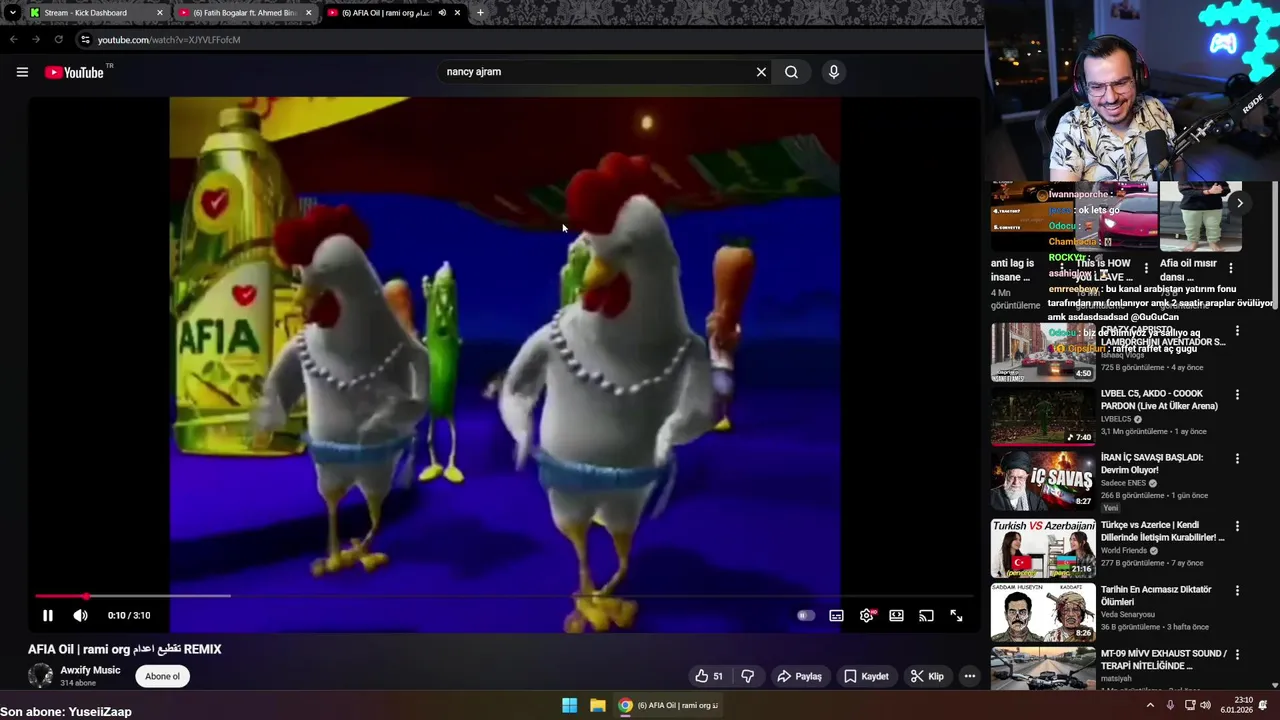Screen dimensions: 1280x720
Task: Save video with Kaydet button
Action: (x=866, y=676)
